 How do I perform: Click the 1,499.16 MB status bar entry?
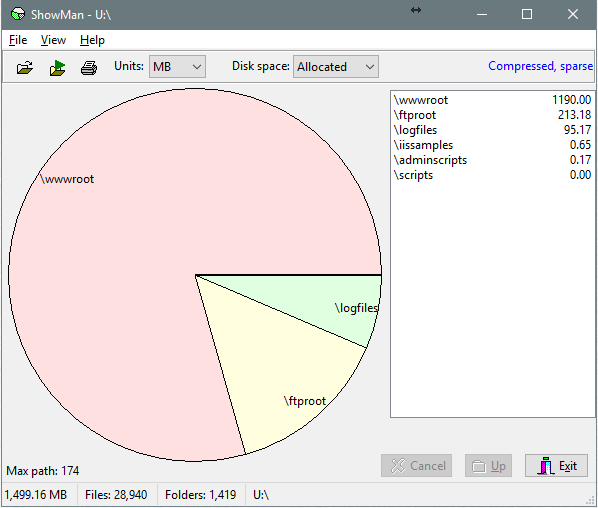tap(36, 495)
